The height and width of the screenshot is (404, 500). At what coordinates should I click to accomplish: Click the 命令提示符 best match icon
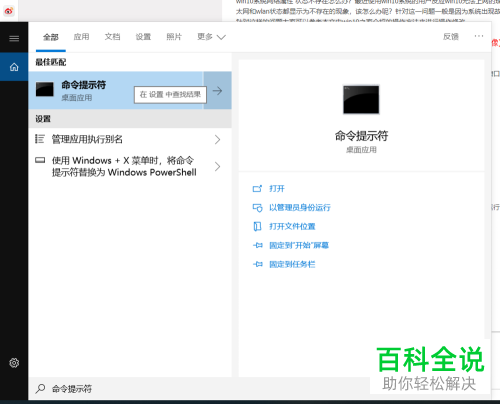click(x=45, y=90)
